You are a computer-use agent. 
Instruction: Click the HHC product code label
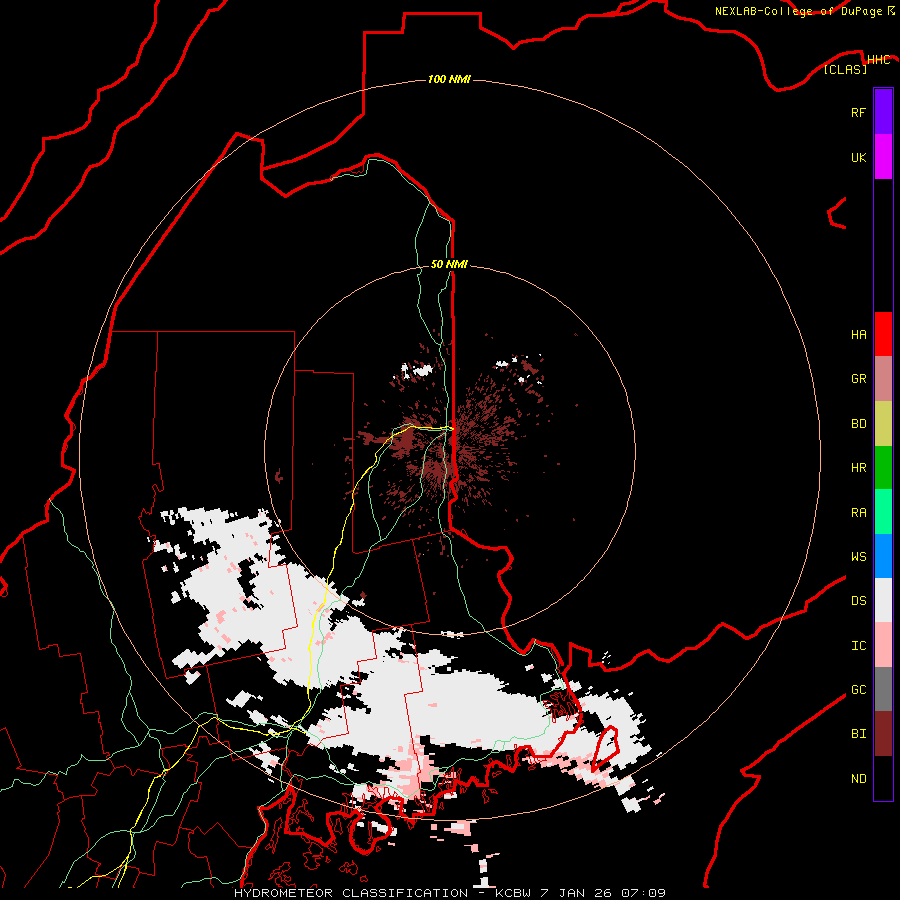point(878,59)
